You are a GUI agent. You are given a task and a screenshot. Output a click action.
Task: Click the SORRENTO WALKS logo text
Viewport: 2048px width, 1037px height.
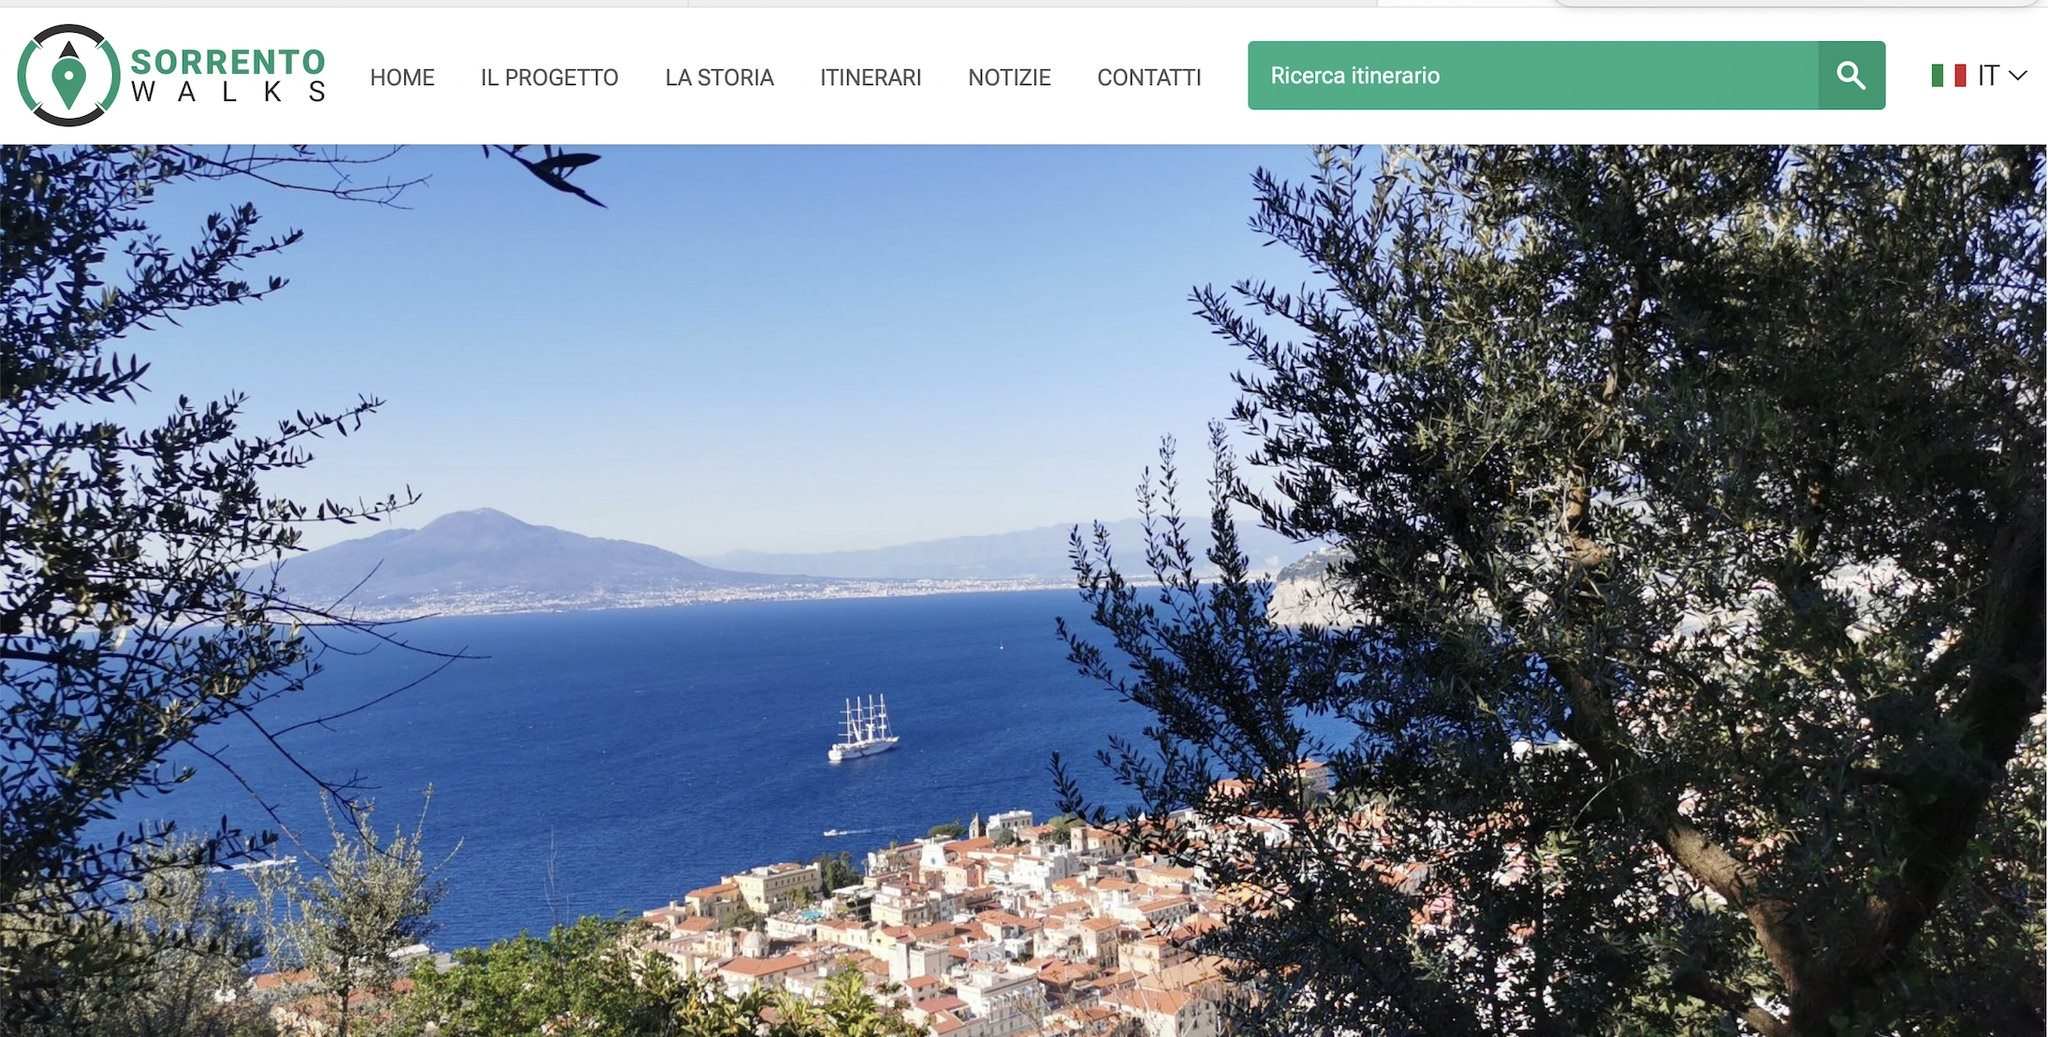(228, 76)
